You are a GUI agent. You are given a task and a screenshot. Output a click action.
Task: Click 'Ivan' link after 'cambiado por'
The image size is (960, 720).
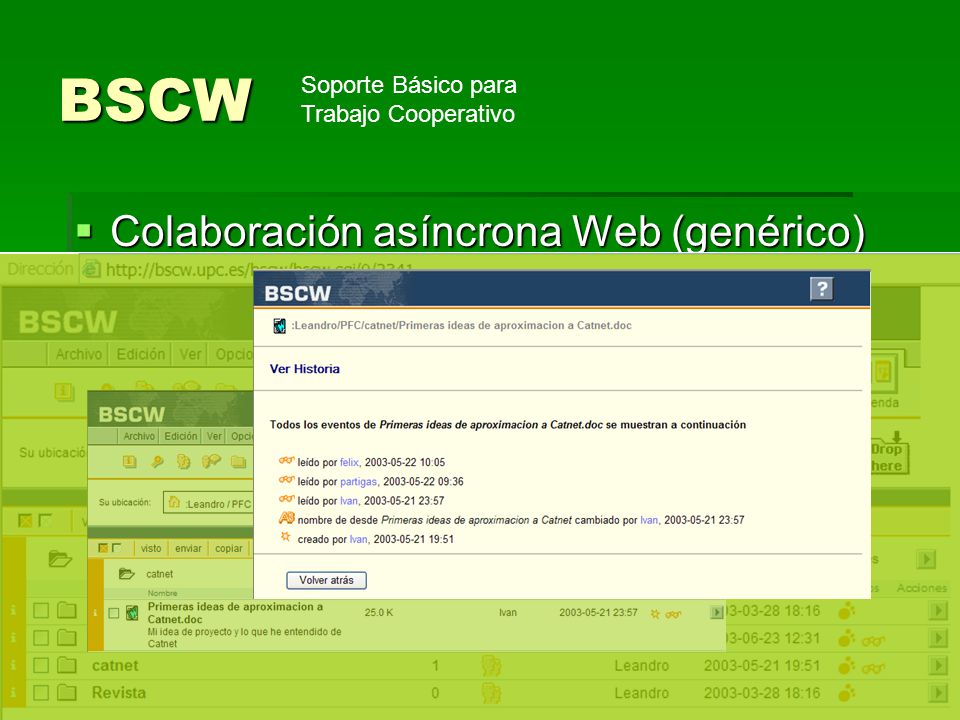click(x=649, y=520)
